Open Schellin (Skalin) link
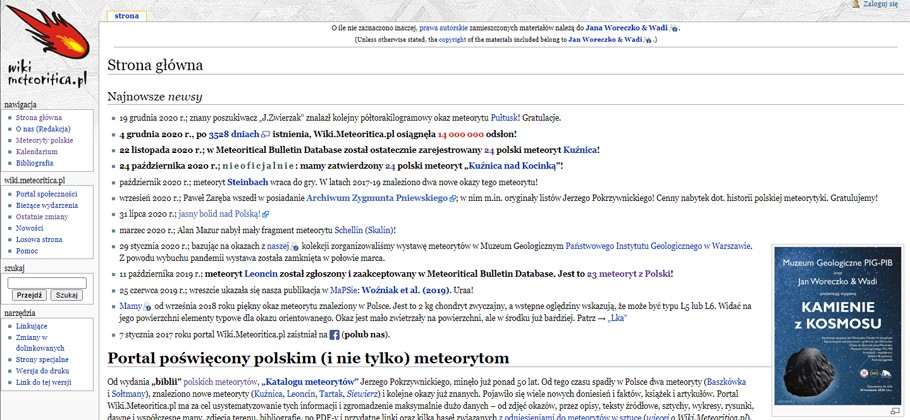Viewport: 910px width, 420px height. click(x=363, y=230)
